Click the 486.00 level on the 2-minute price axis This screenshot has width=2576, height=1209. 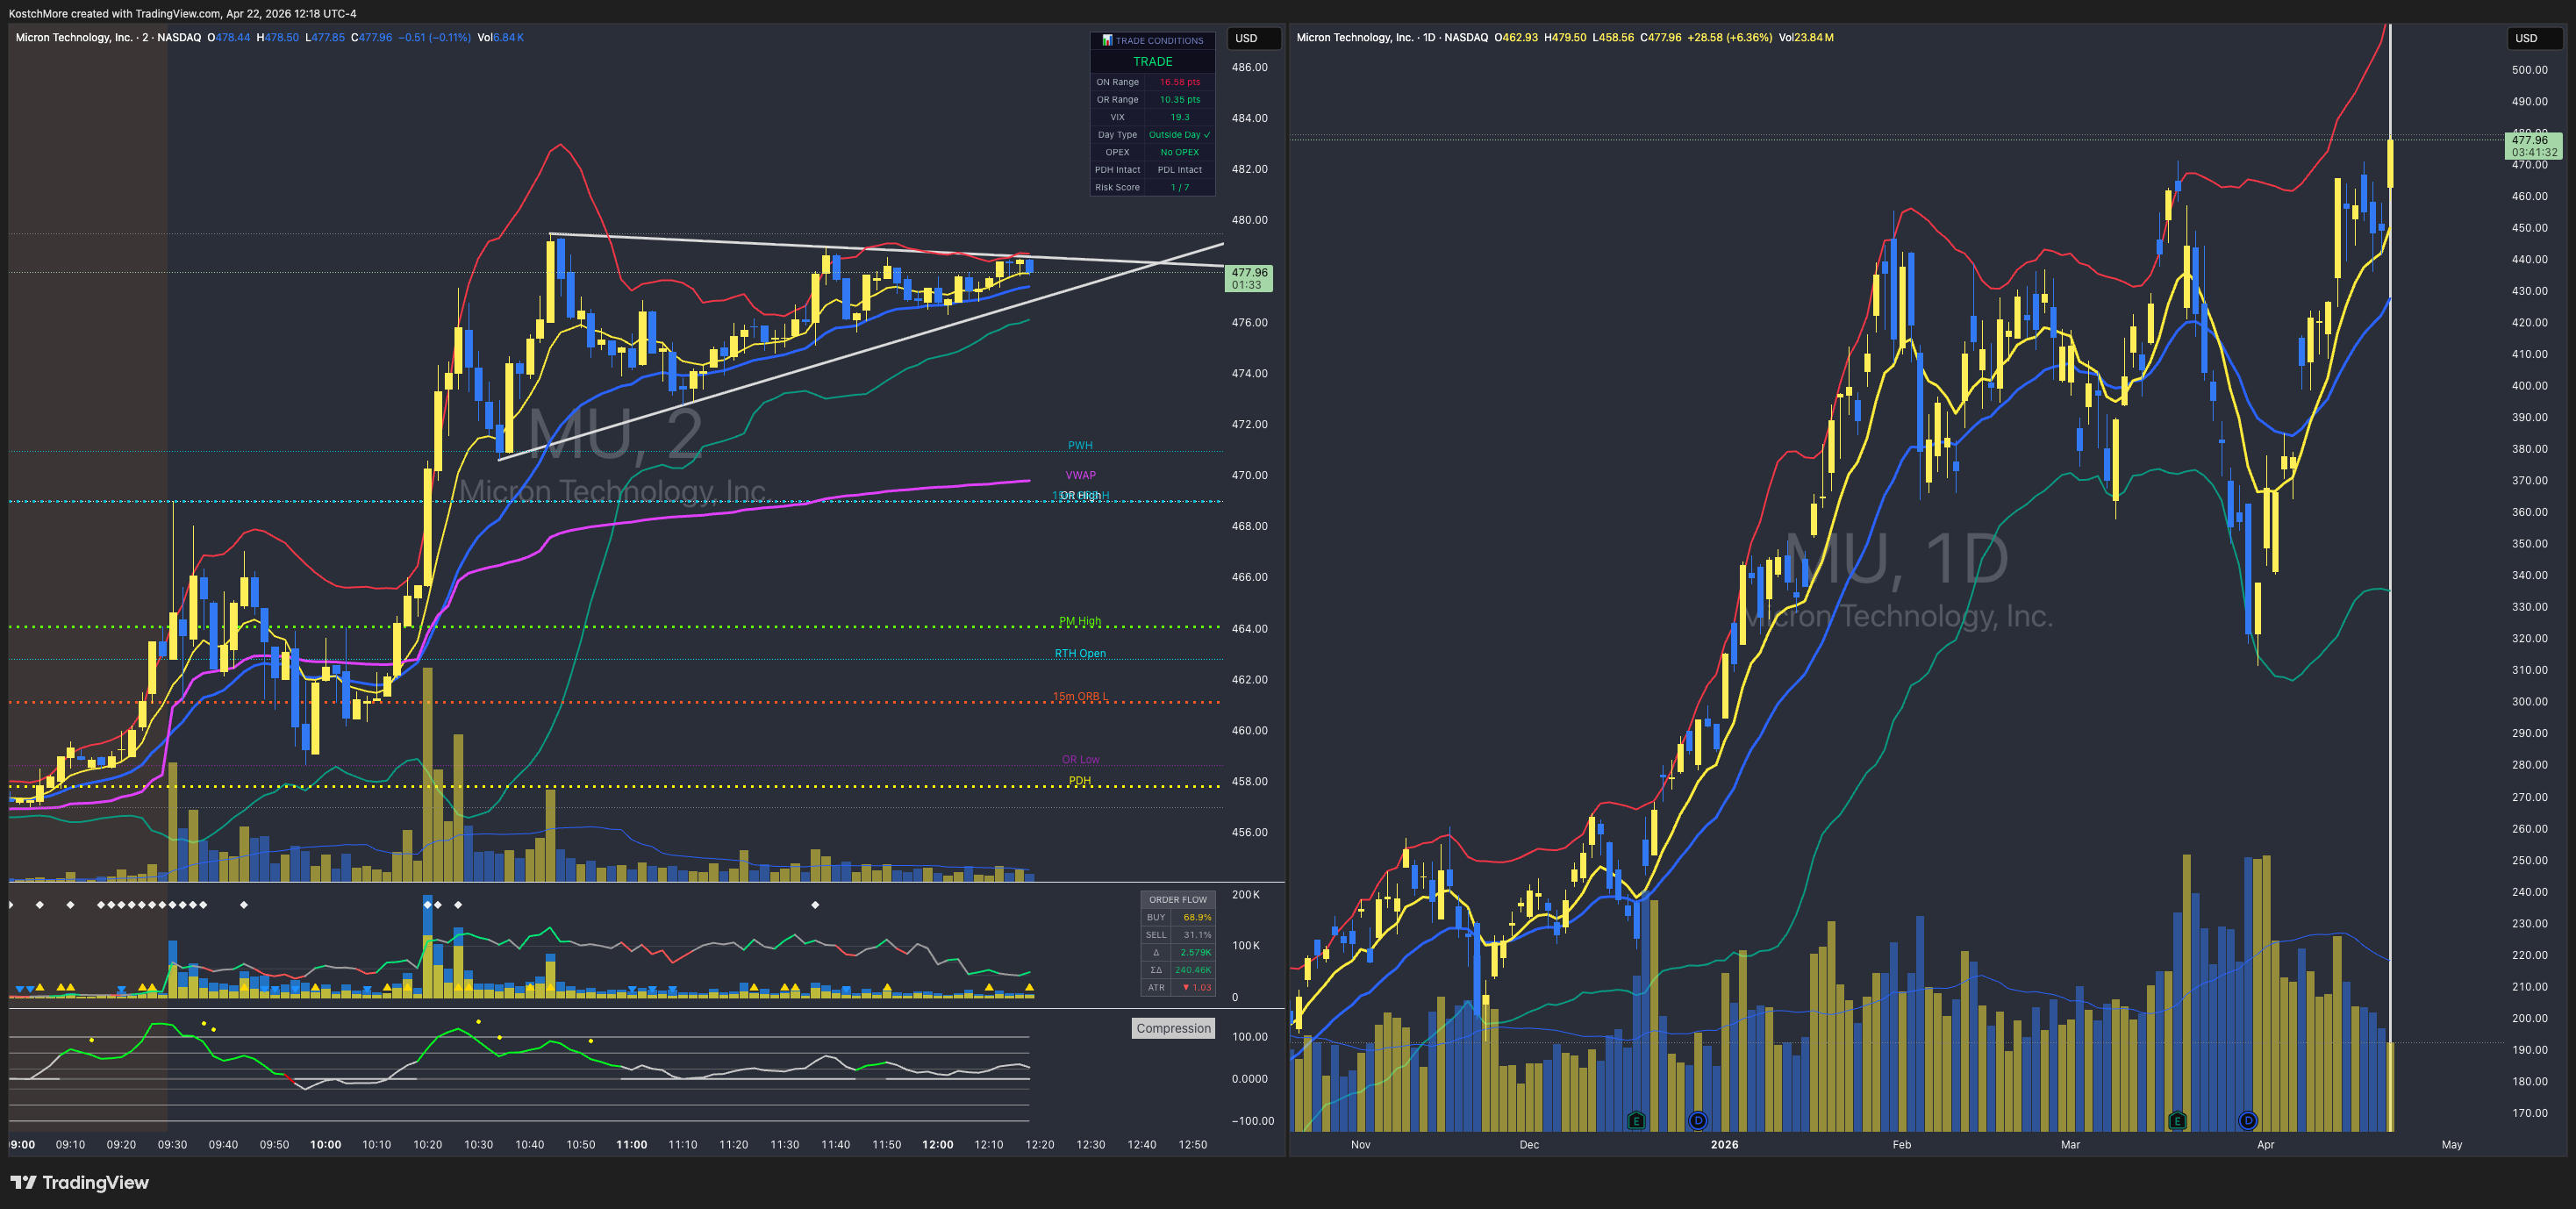(1249, 68)
